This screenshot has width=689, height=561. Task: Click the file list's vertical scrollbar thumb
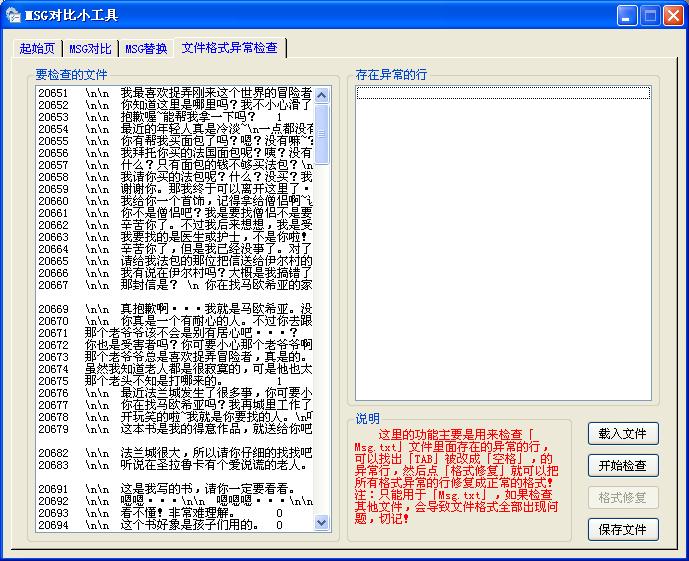coord(322,133)
